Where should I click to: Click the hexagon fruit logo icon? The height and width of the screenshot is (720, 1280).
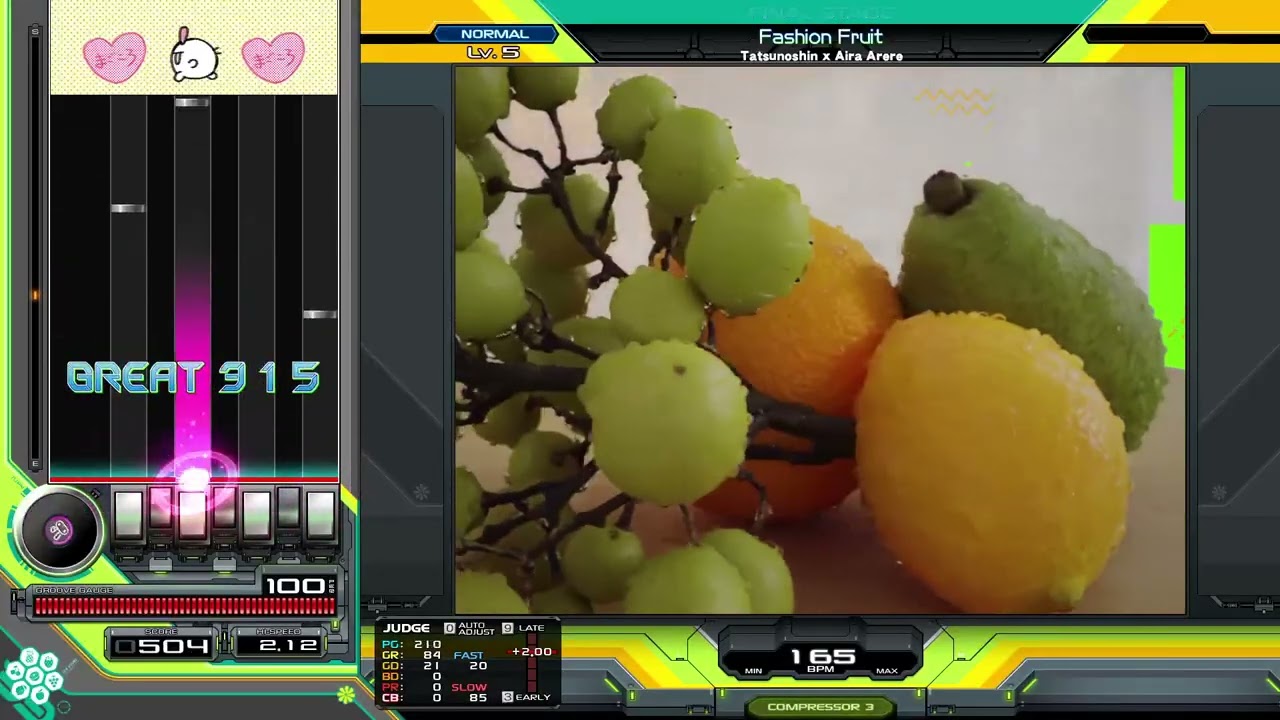point(33,677)
